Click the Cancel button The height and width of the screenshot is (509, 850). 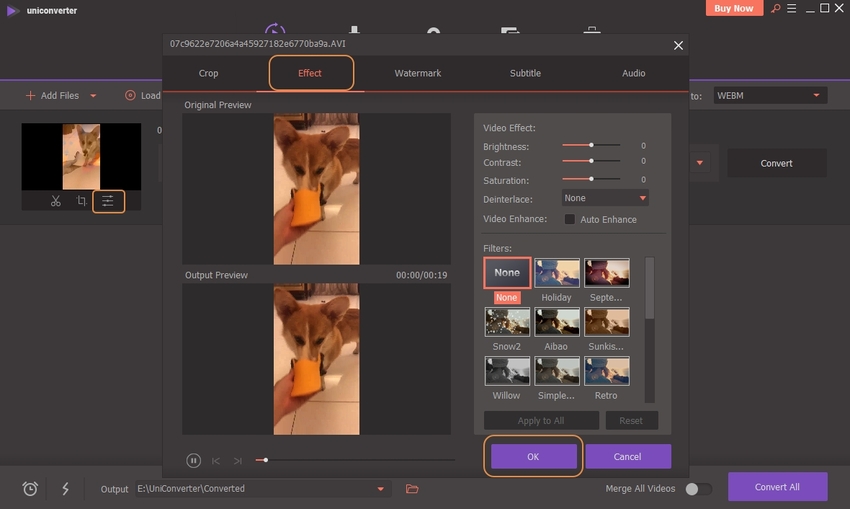tap(627, 456)
